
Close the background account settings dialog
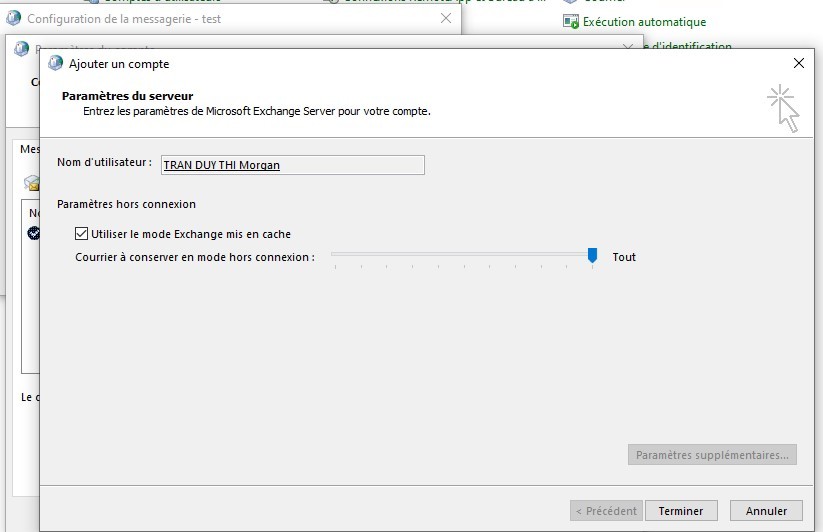tap(628, 46)
